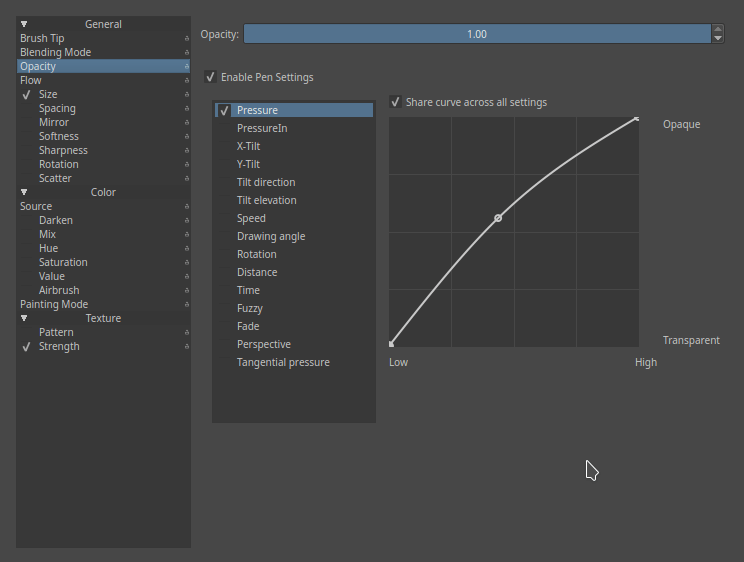Click lock icon on Brush Tip row
Viewport: 744px width, 562px height.
click(186, 38)
